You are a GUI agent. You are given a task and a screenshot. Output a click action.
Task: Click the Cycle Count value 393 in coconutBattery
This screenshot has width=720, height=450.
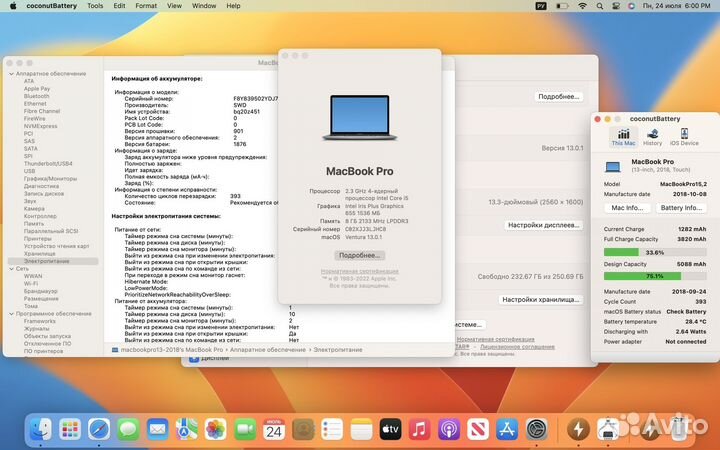(x=700, y=302)
